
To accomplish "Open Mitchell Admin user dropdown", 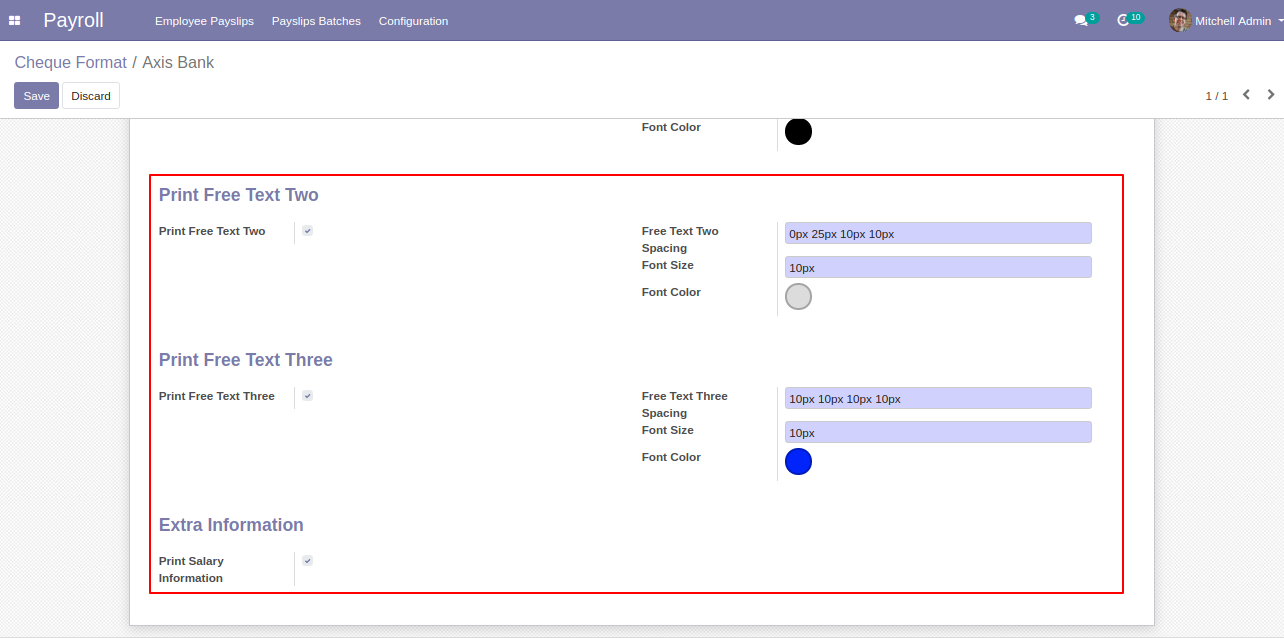I will 1226,20.
